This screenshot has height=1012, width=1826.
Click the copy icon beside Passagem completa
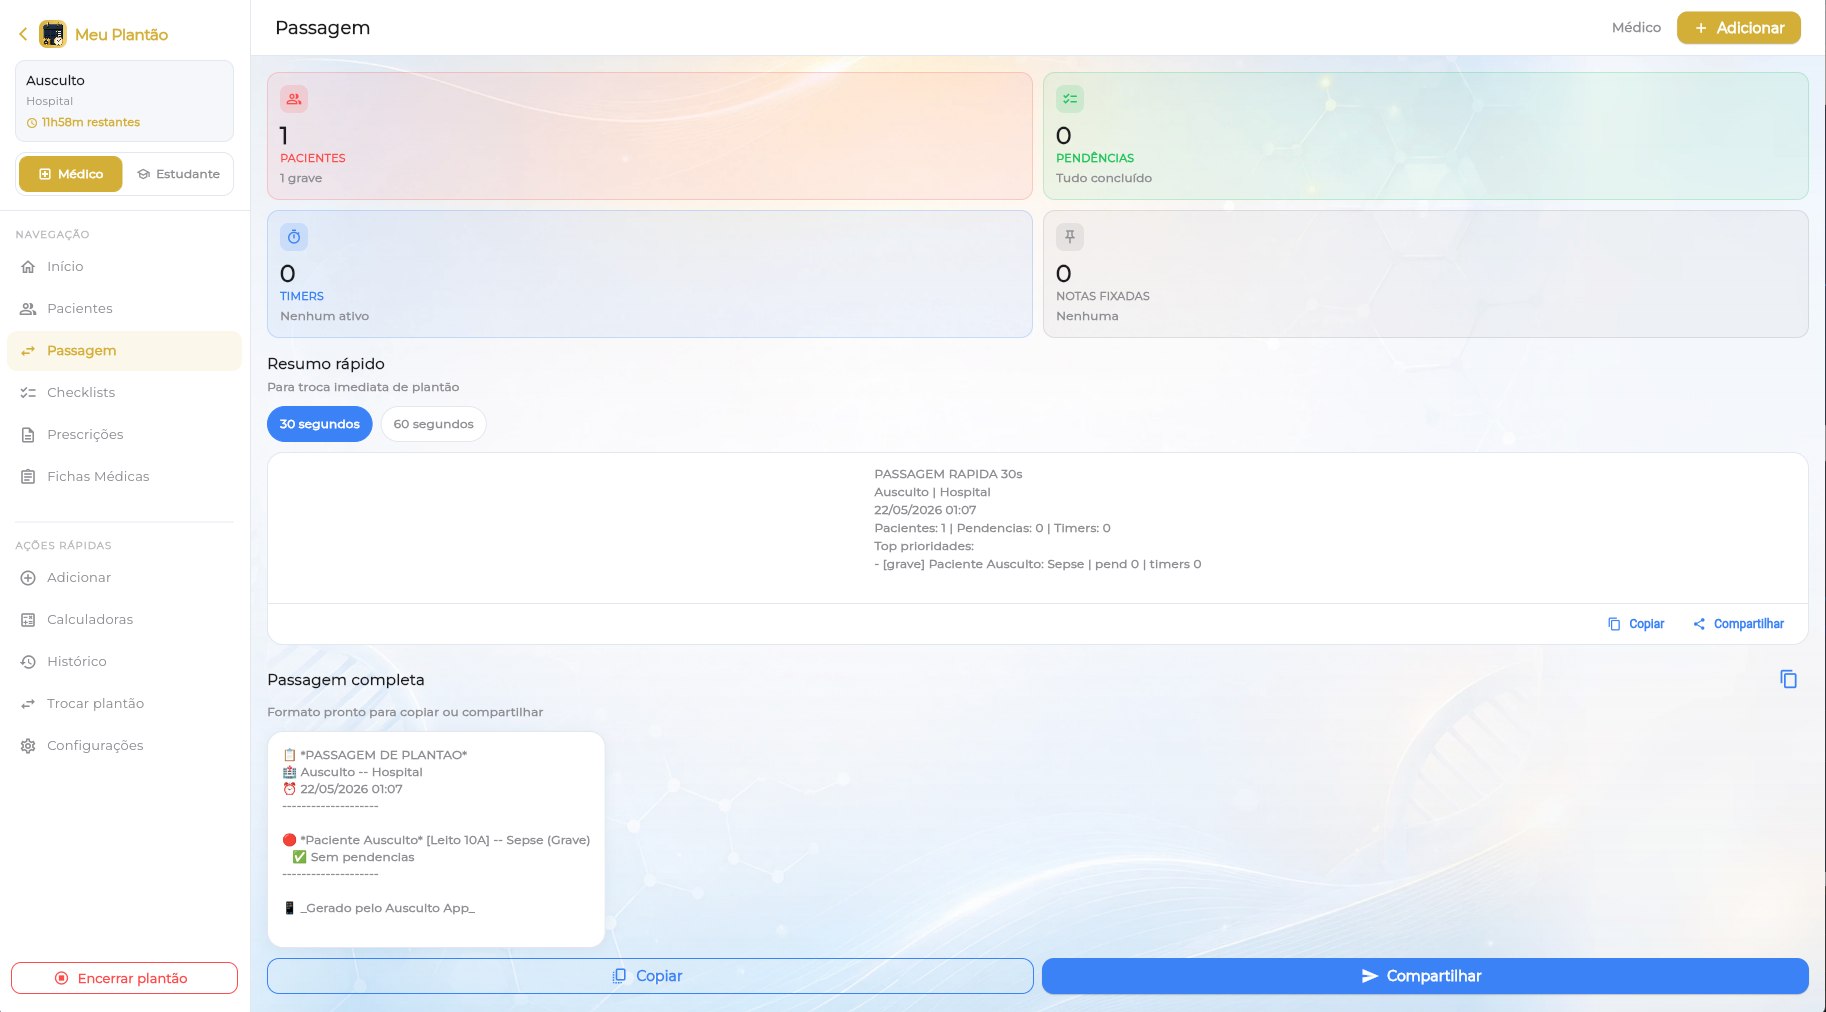tap(1788, 679)
